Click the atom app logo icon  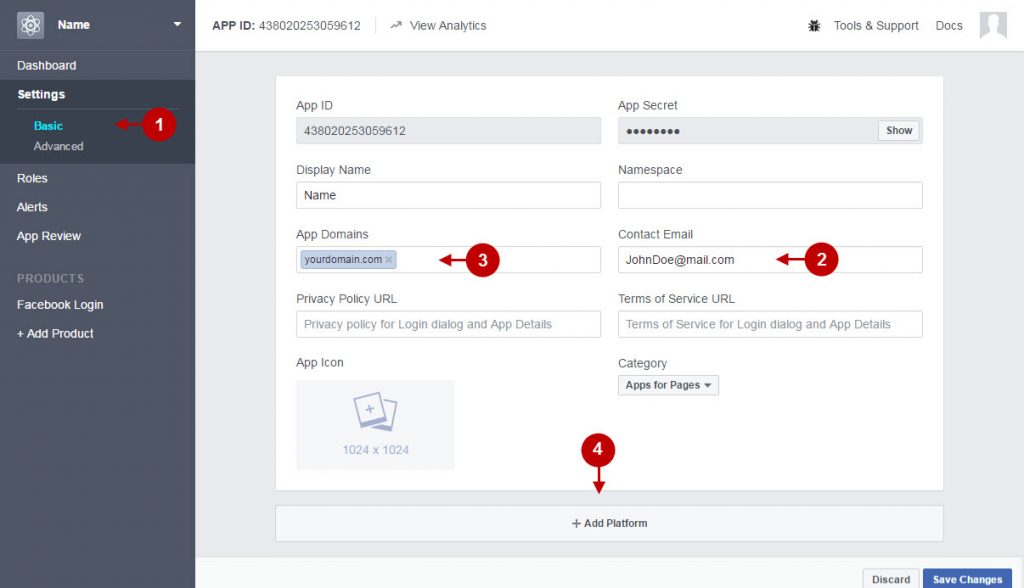tap(30, 25)
